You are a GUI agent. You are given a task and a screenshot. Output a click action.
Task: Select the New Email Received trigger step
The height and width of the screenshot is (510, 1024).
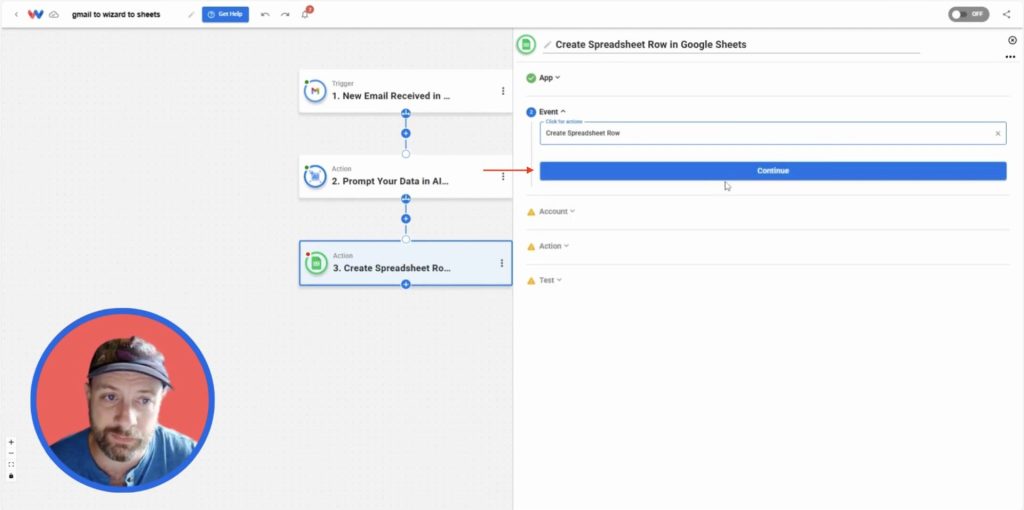[406, 91]
